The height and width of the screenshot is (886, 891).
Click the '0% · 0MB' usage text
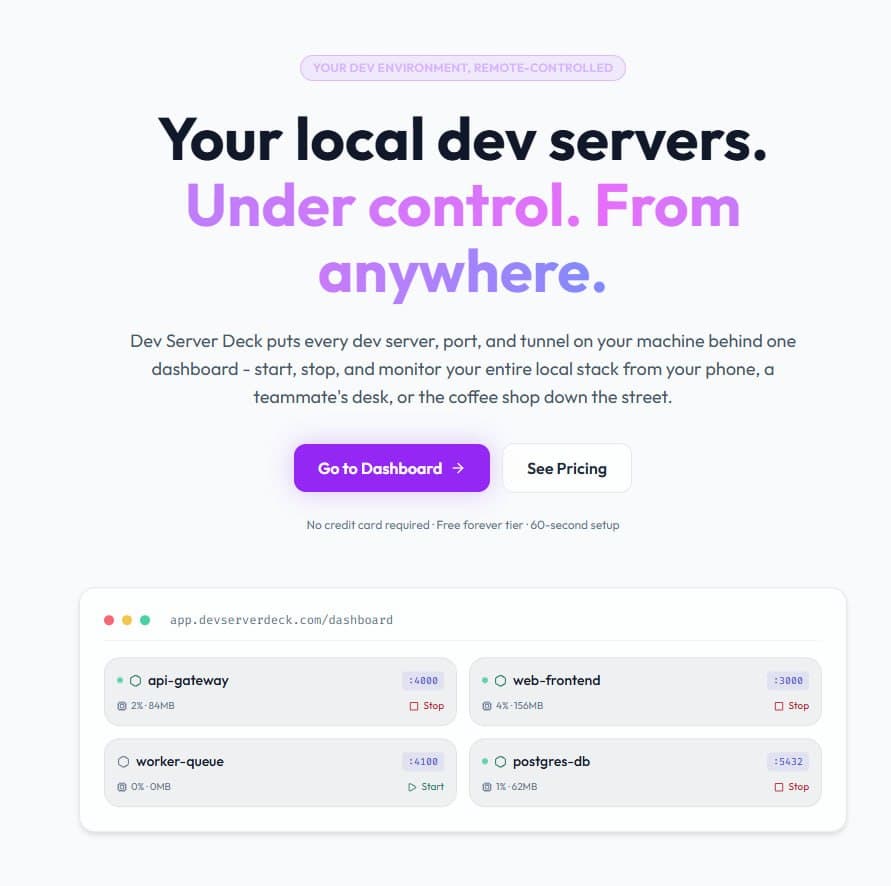pyautogui.click(x=151, y=787)
